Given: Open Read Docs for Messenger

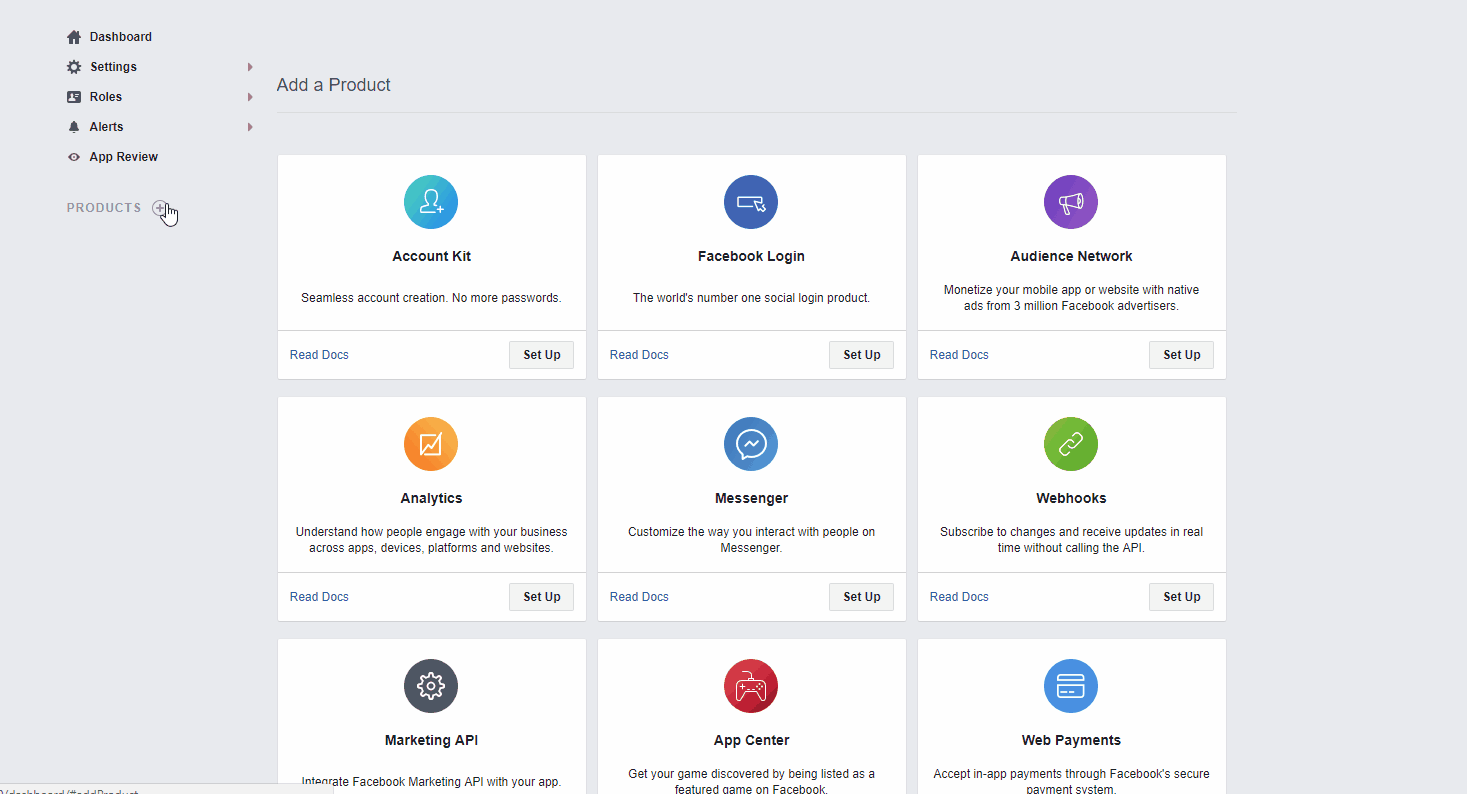Looking at the screenshot, I should tap(639, 597).
